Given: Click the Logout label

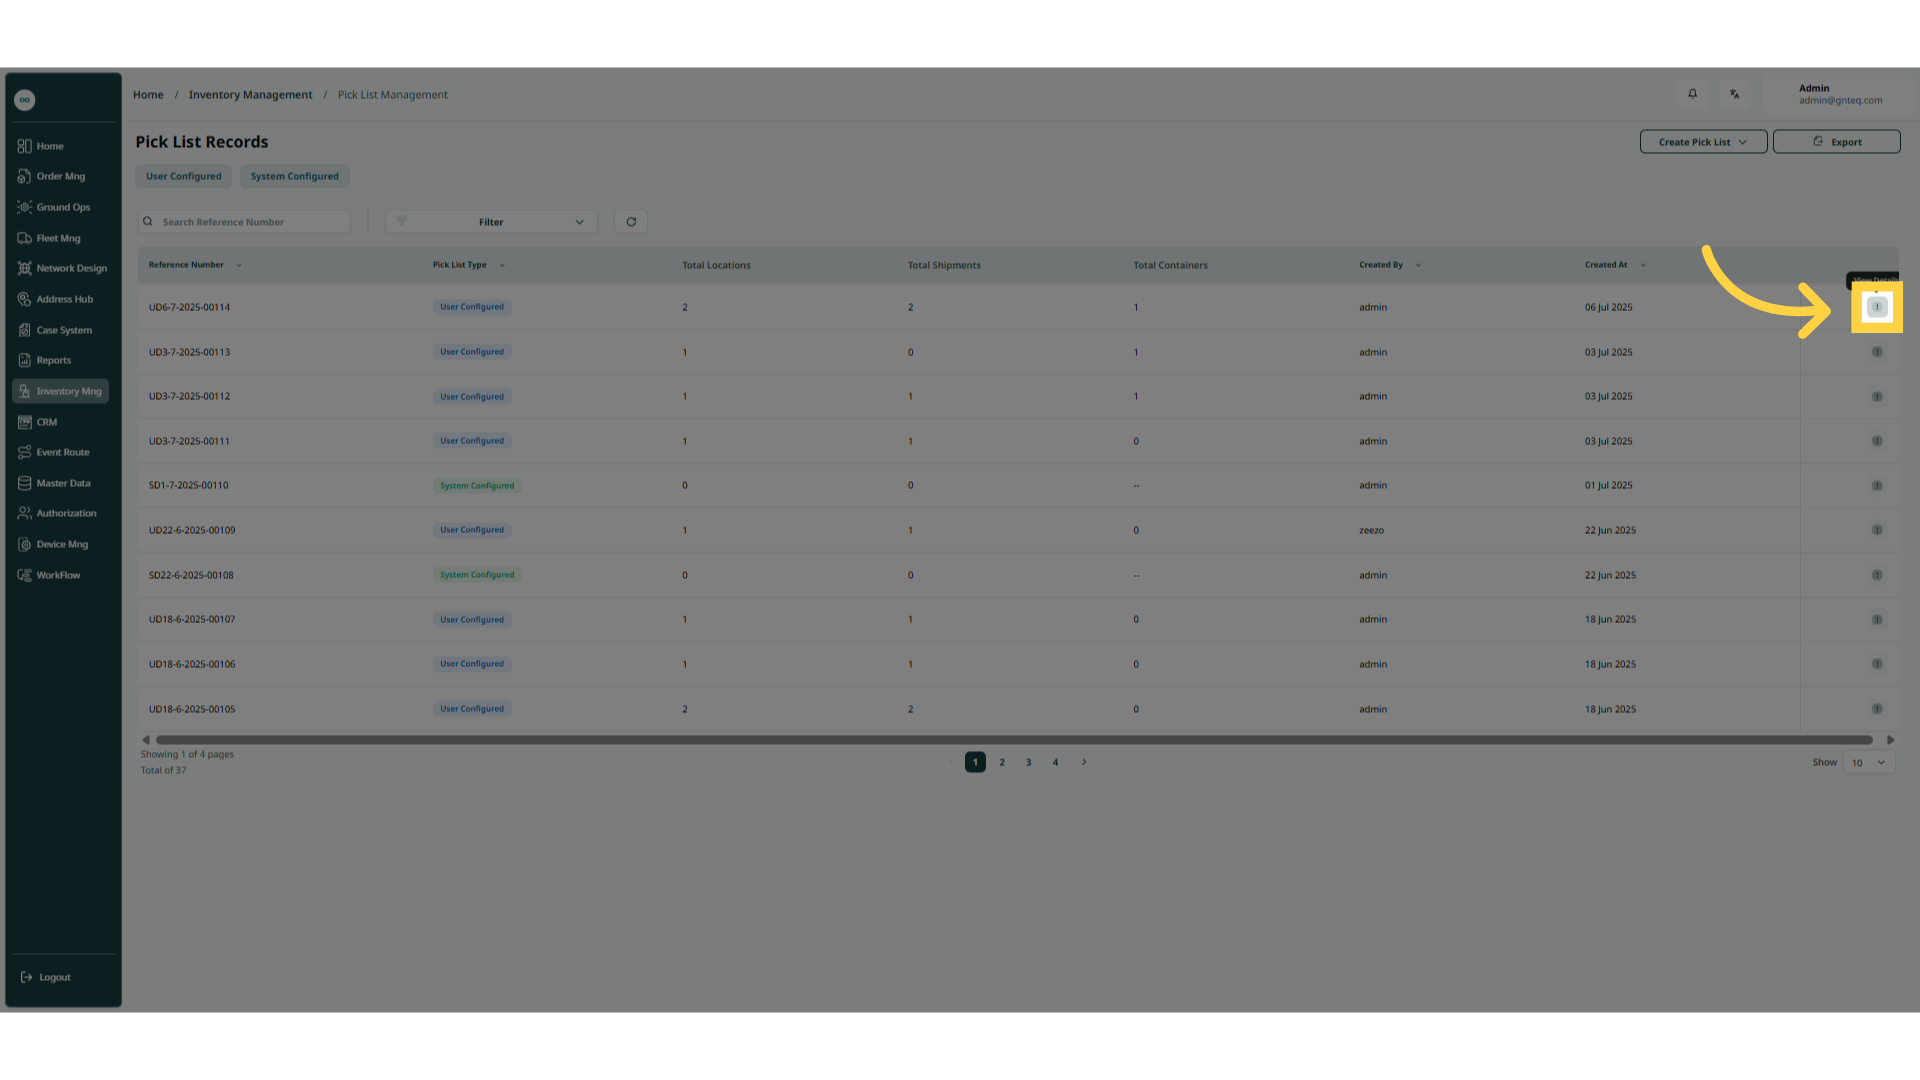Looking at the screenshot, I should 55,977.
